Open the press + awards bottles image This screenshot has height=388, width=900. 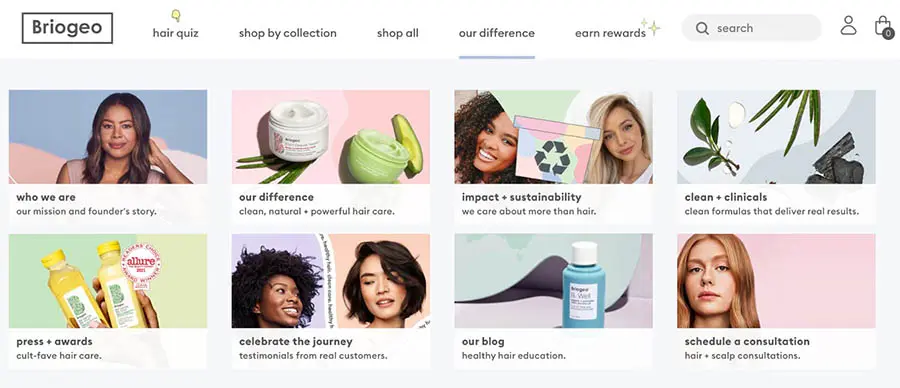pos(108,281)
